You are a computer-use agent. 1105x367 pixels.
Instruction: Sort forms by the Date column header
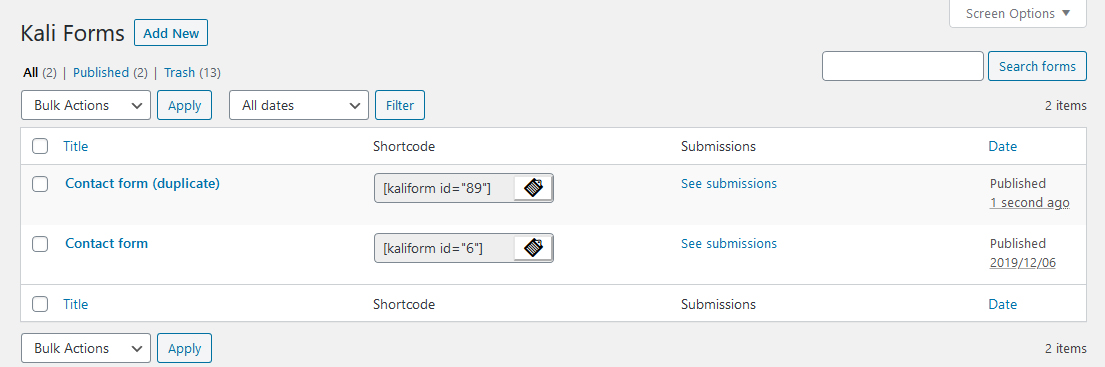point(1002,147)
